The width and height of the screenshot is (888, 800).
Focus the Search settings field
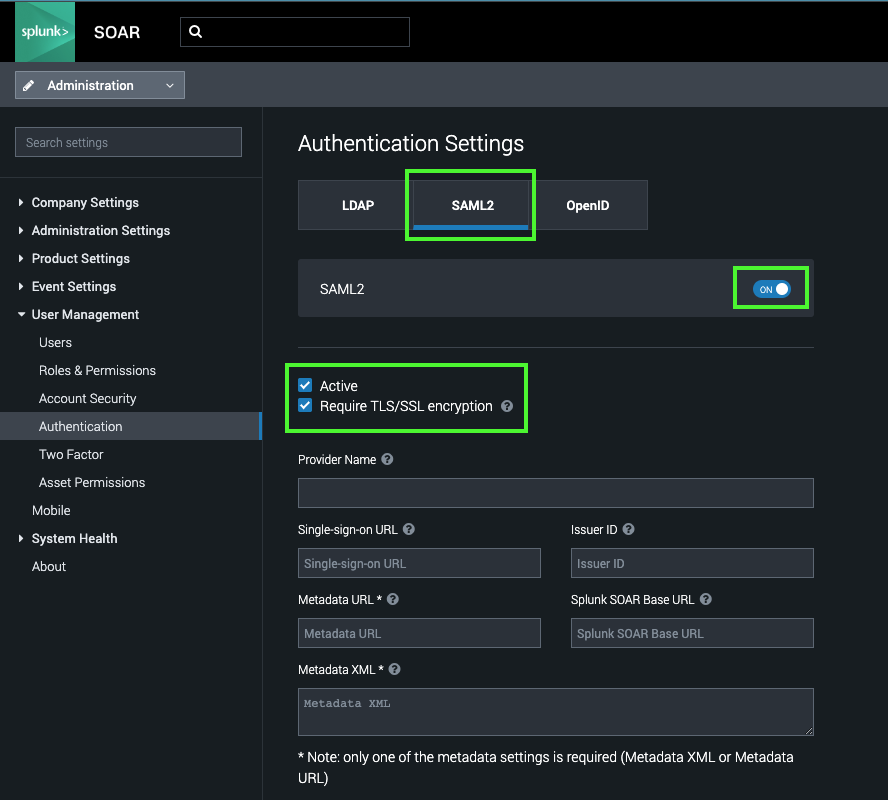(x=129, y=142)
